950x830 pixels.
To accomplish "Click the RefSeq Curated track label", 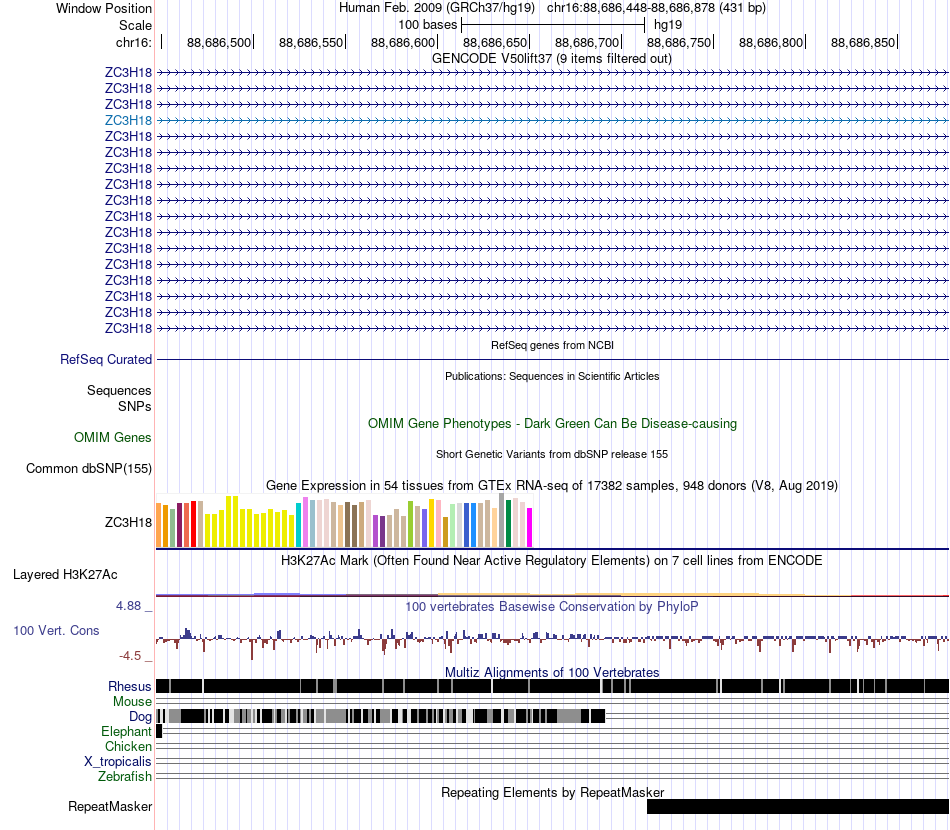I will (x=106, y=359).
